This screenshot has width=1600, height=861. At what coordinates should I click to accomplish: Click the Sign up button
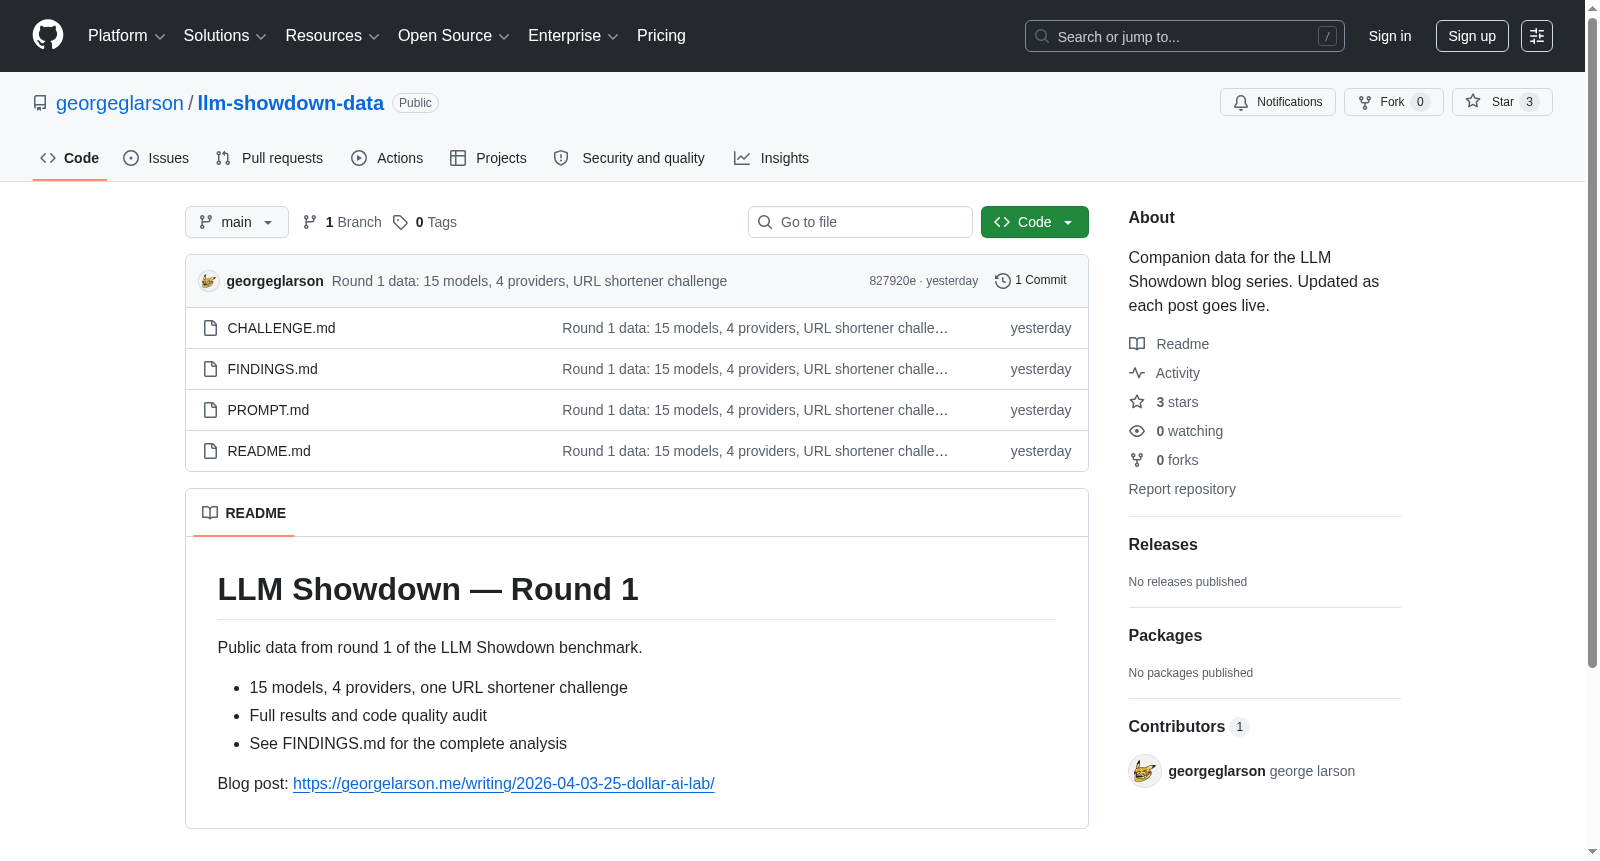(1472, 36)
